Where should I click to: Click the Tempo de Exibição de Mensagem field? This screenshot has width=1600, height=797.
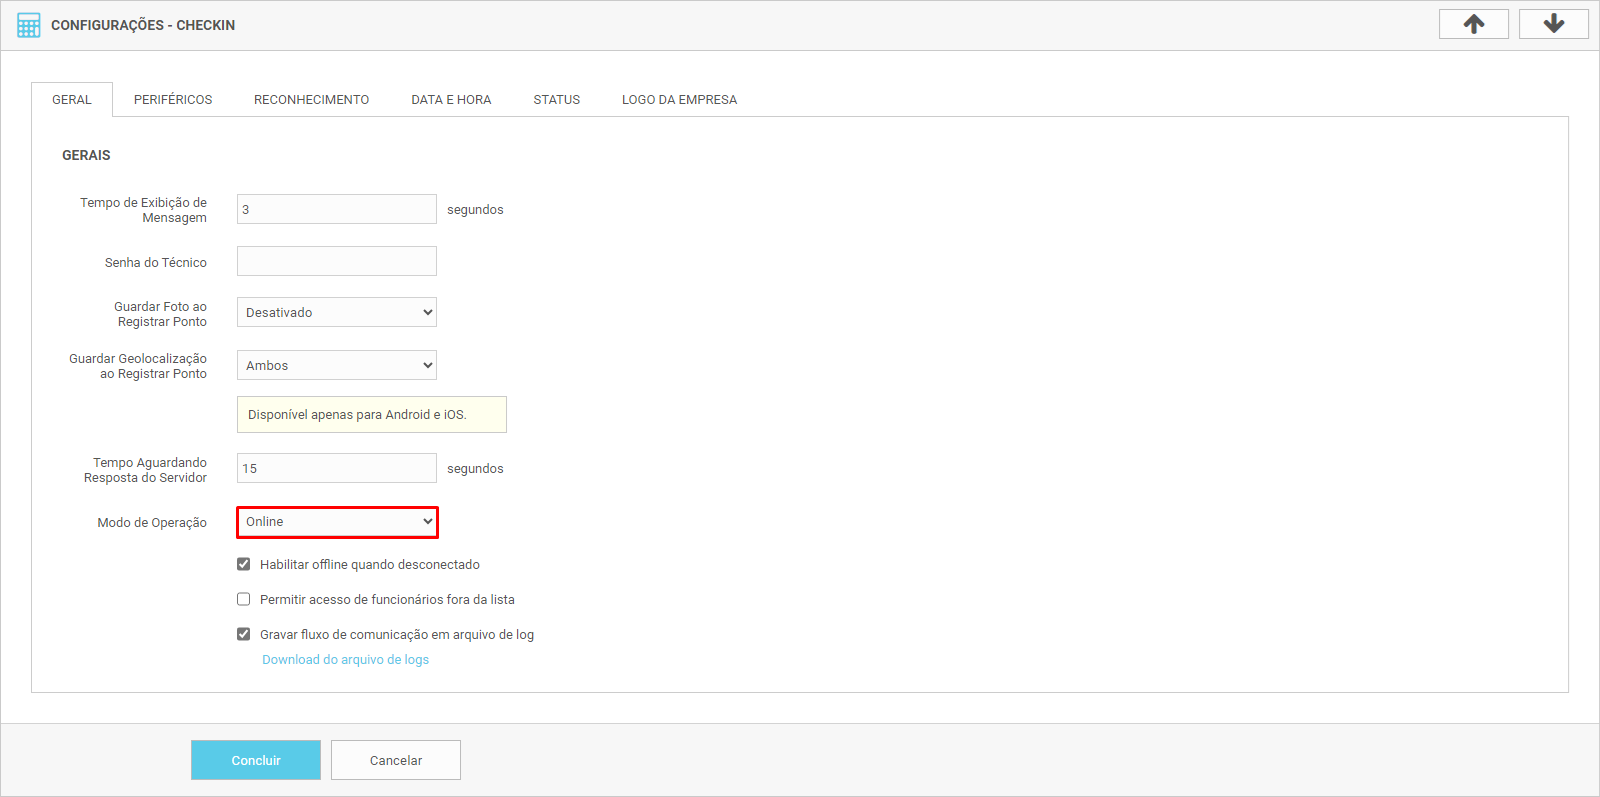[x=336, y=209]
